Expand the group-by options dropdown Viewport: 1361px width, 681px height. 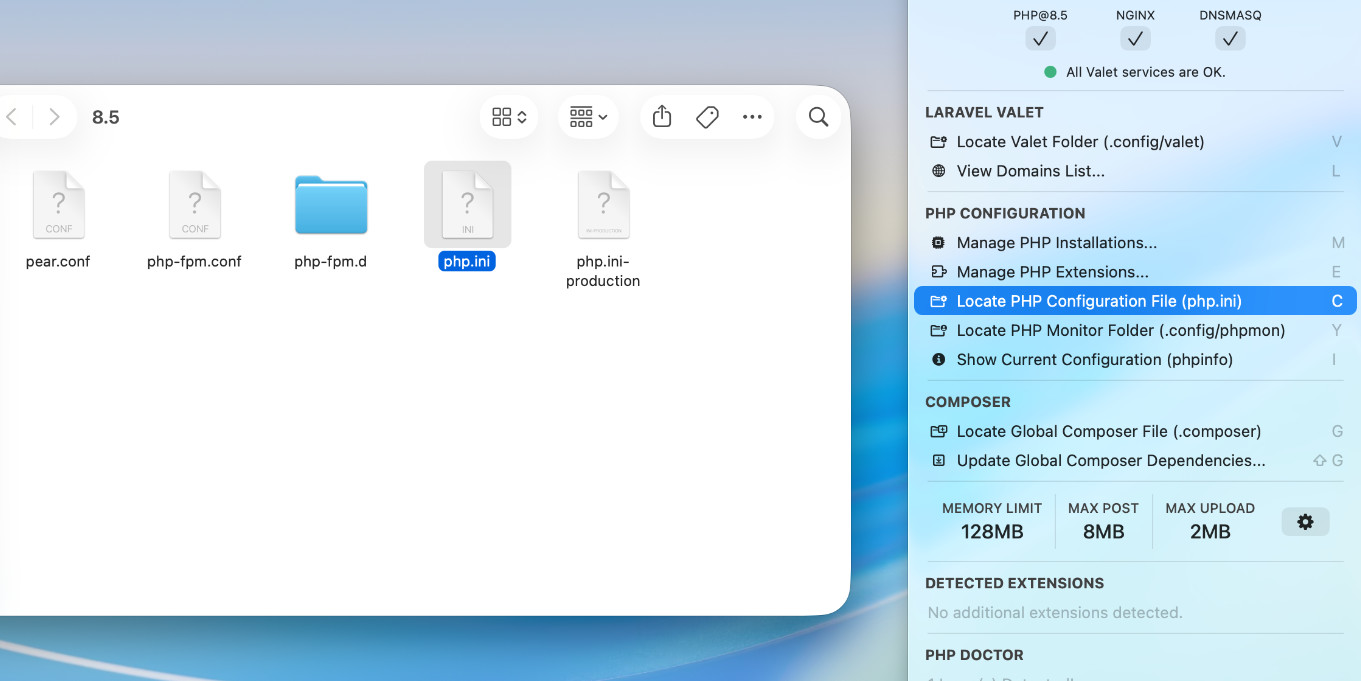coord(588,117)
